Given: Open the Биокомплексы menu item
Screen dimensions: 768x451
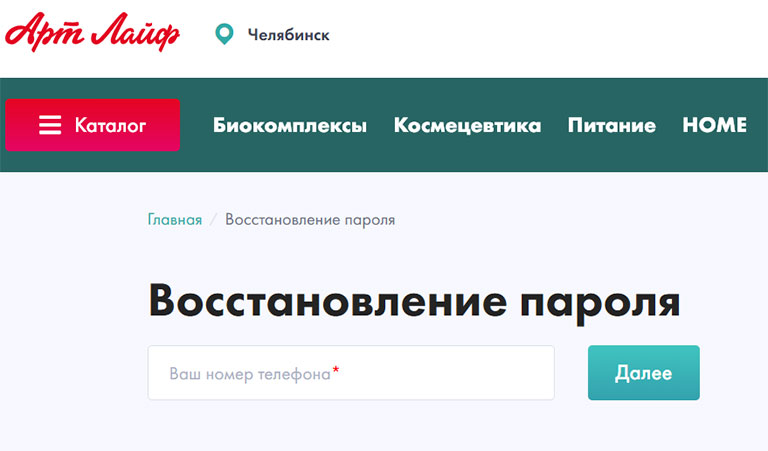Looking at the screenshot, I should [289, 126].
